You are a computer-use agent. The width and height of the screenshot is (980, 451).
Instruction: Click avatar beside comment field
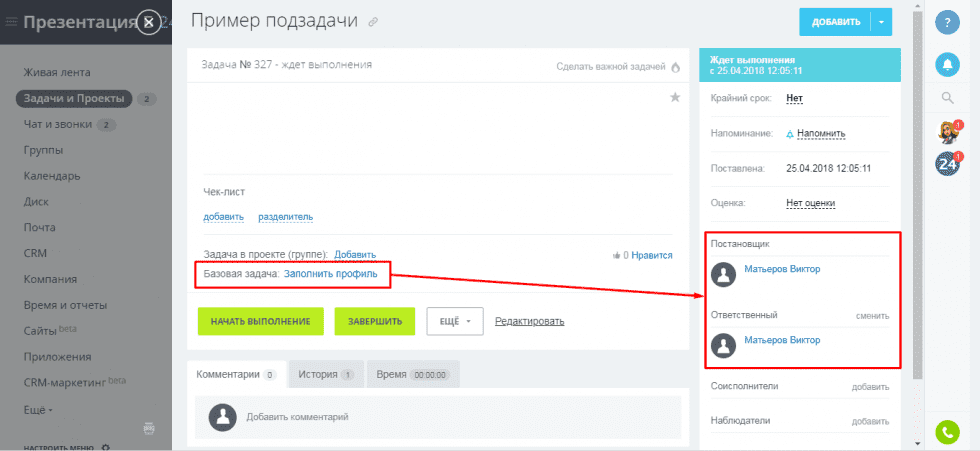(222, 417)
